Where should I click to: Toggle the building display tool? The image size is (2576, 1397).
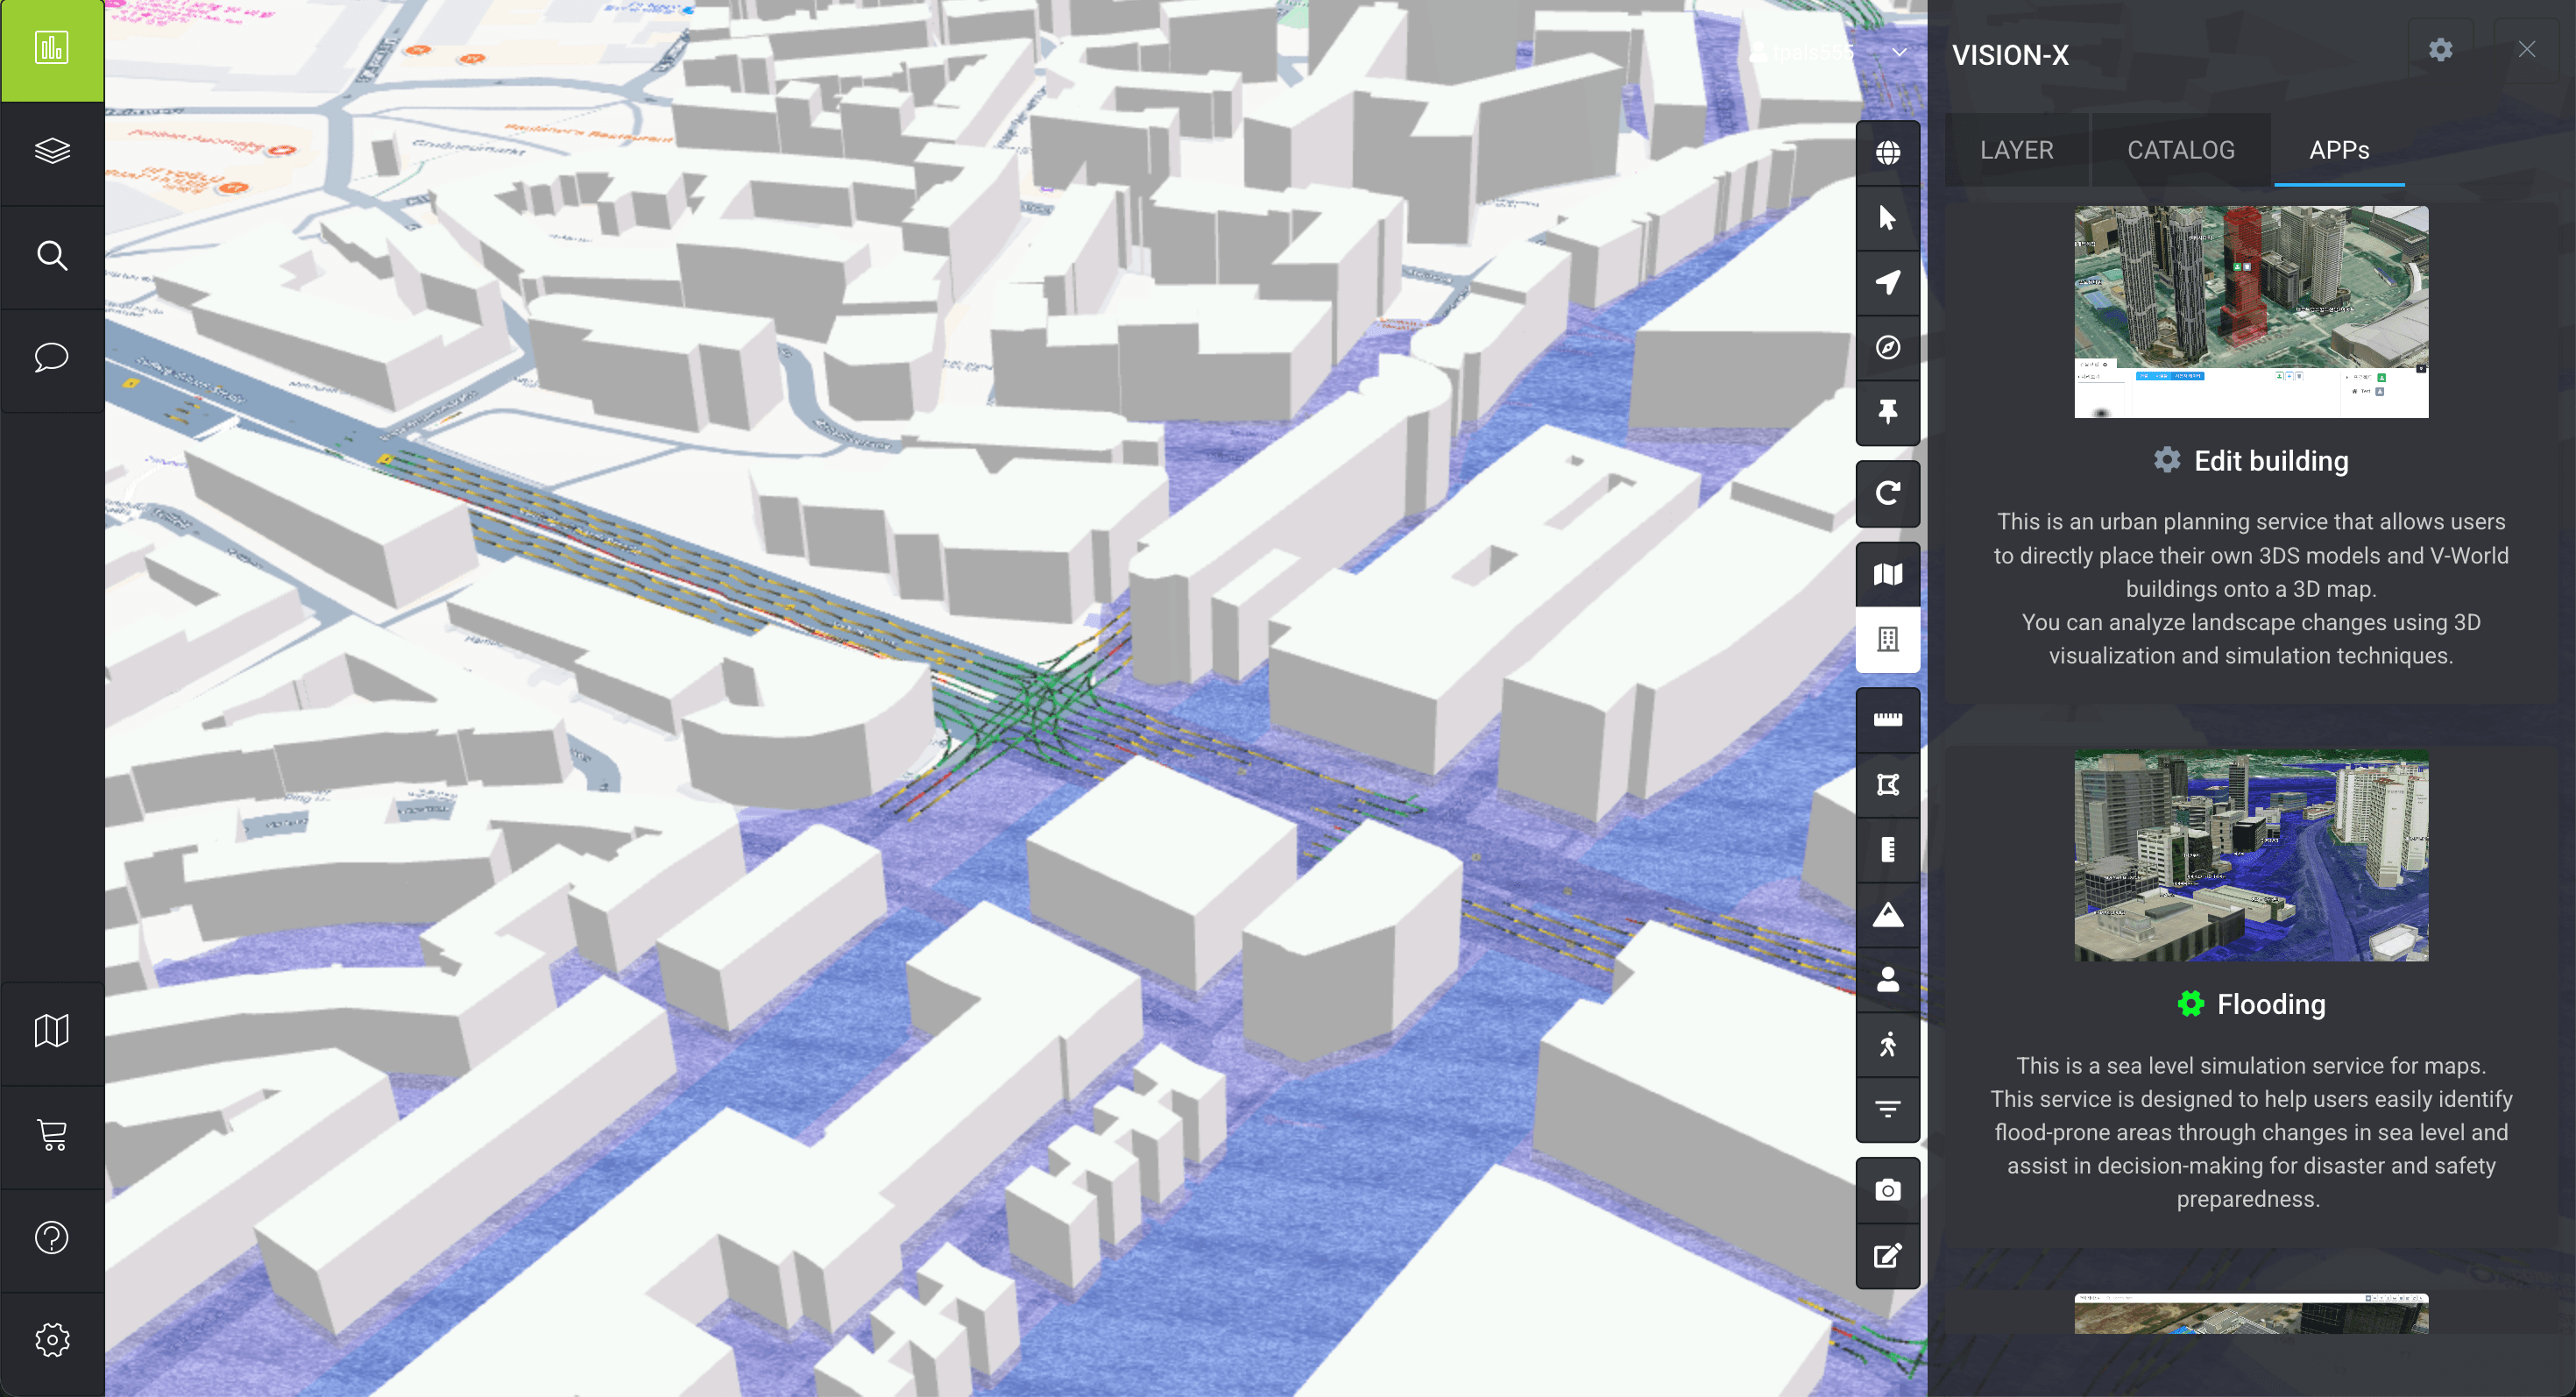(1888, 640)
